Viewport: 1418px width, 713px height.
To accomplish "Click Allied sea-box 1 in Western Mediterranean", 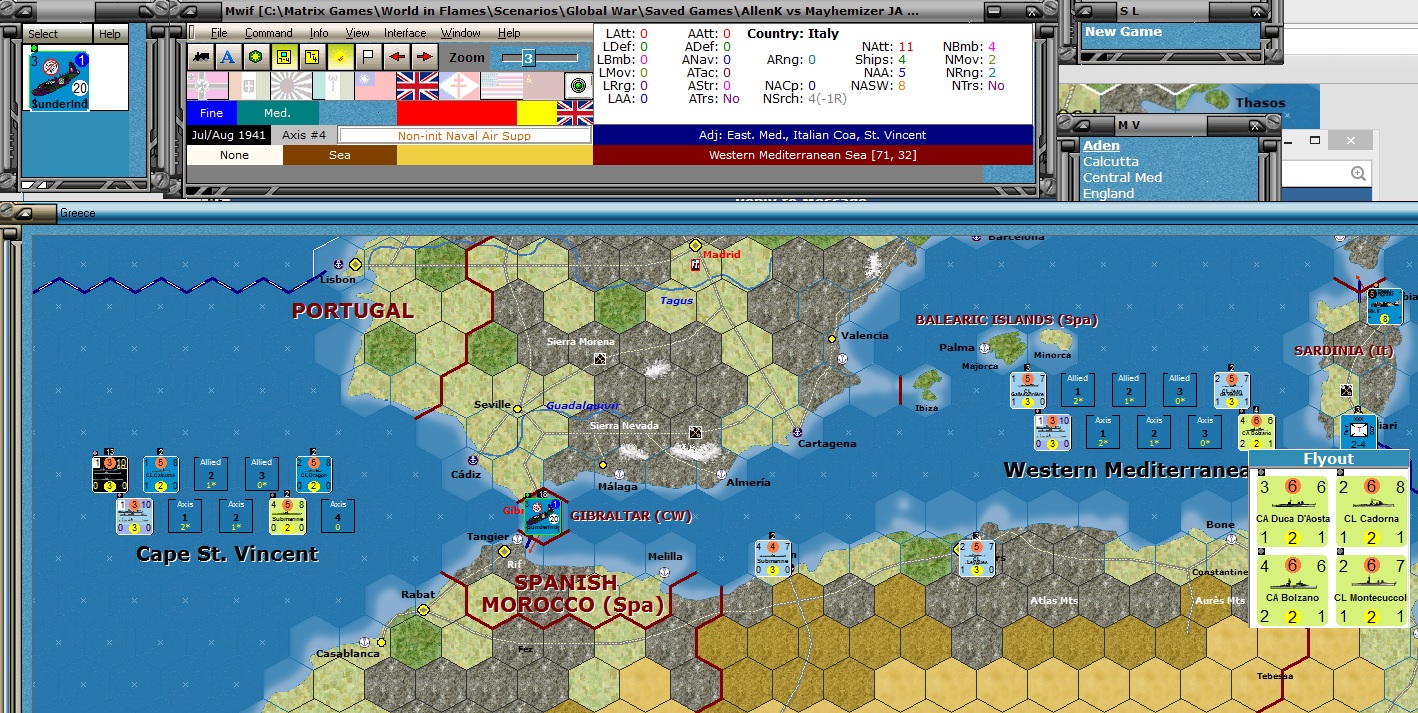I will (1077, 390).
